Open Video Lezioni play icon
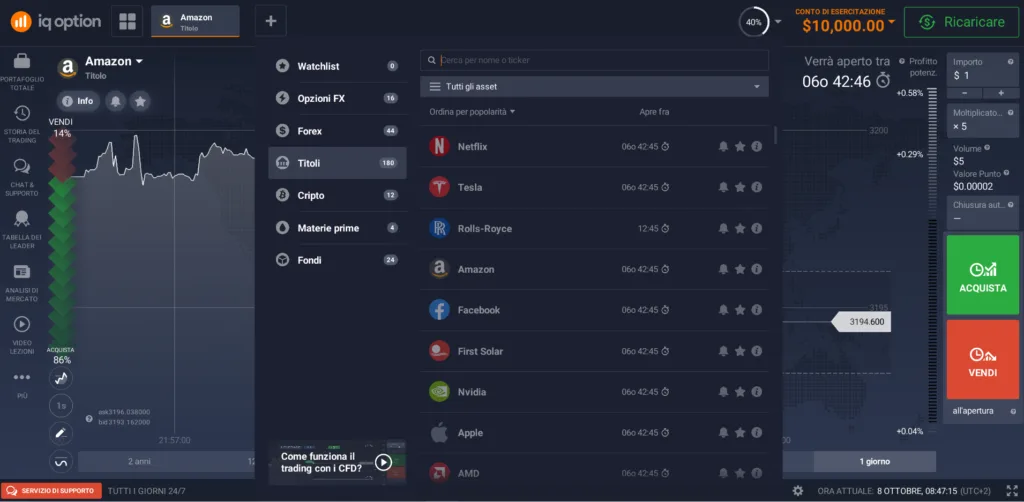 pos(22,324)
